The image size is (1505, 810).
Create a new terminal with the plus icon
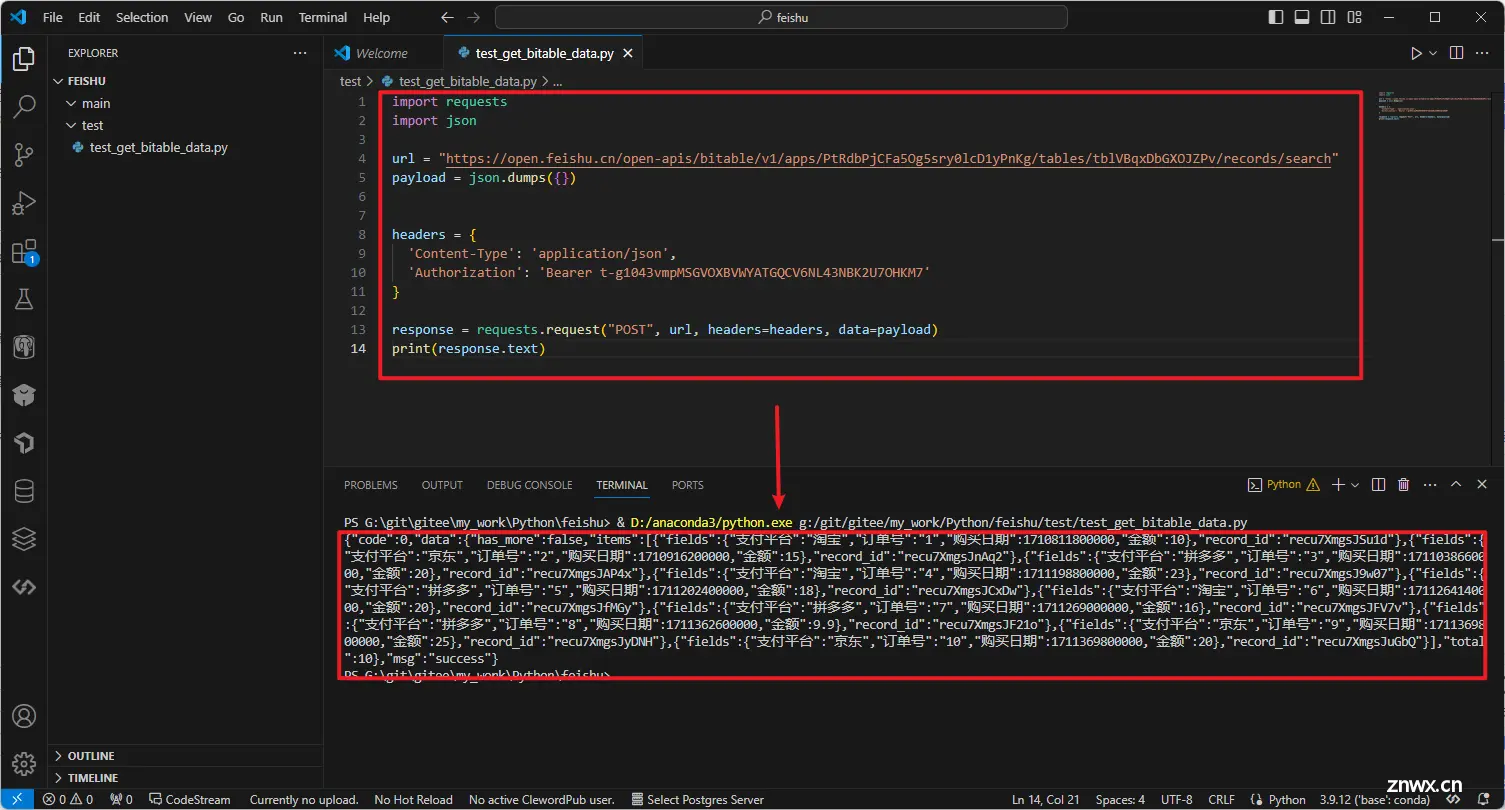coord(1338,484)
